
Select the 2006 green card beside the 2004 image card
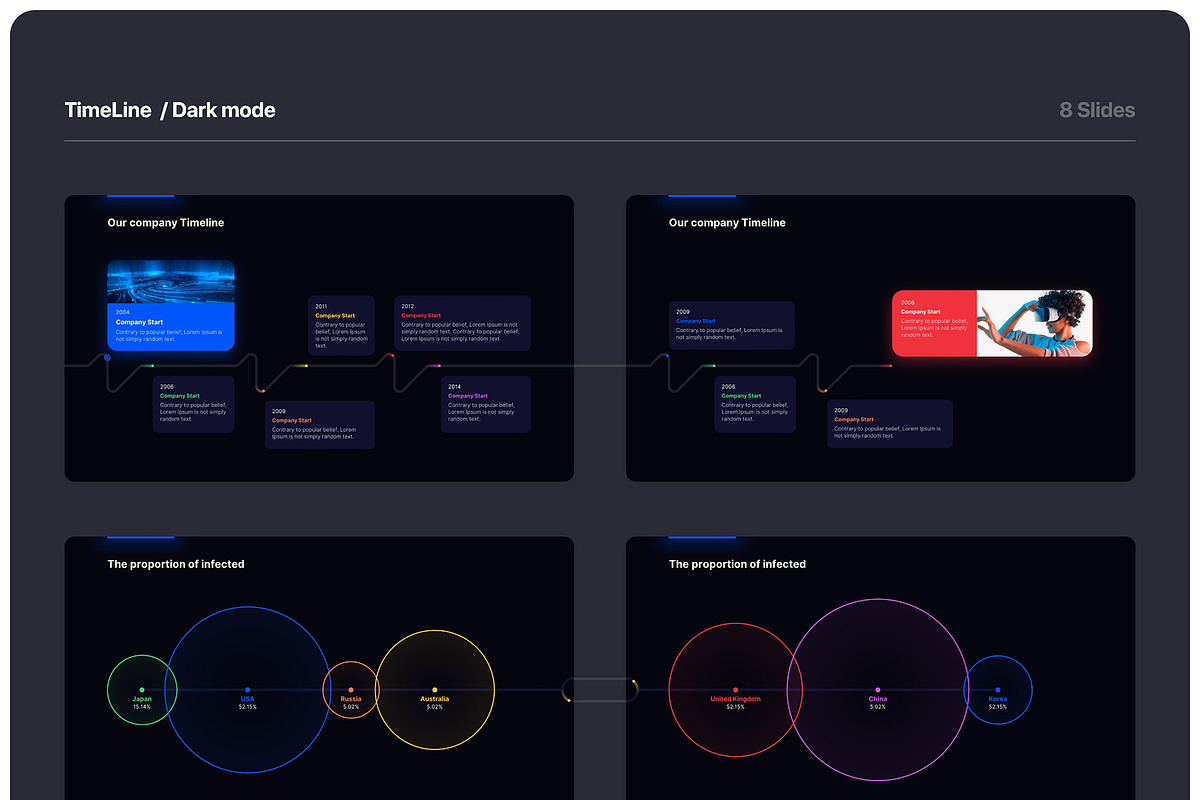pos(194,404)
